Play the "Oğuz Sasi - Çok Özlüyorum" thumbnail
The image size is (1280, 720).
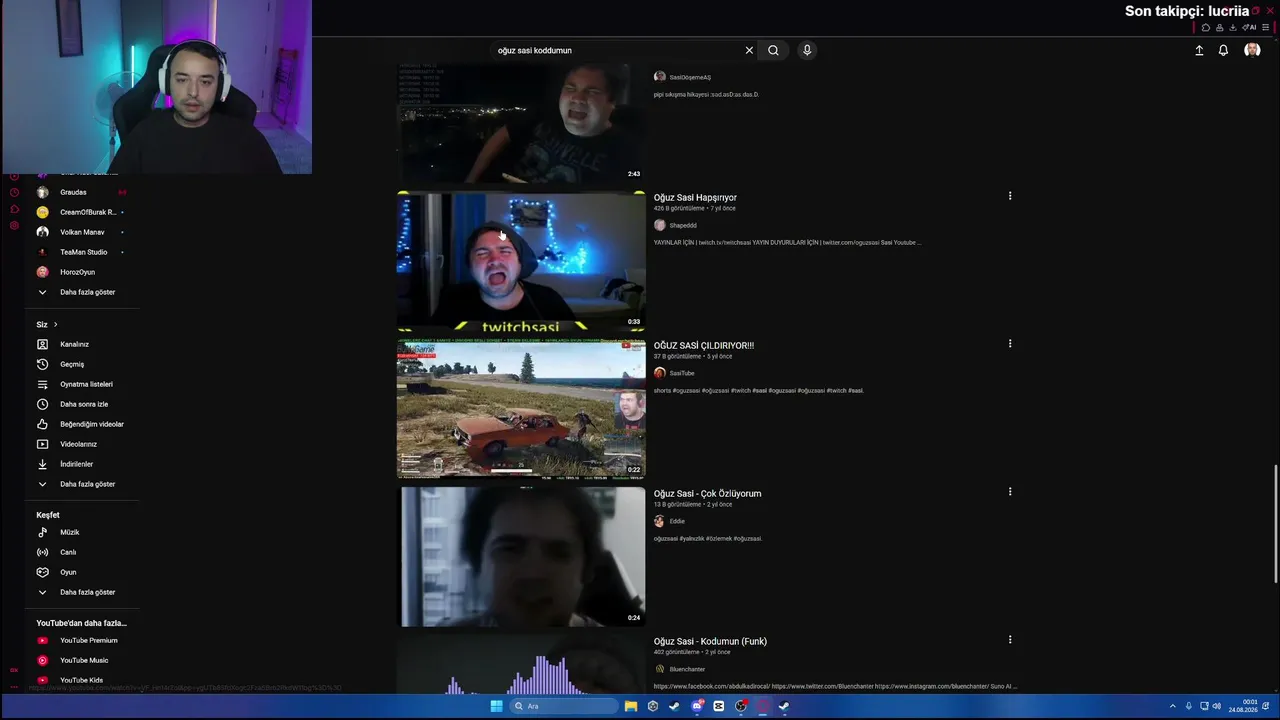523,556
